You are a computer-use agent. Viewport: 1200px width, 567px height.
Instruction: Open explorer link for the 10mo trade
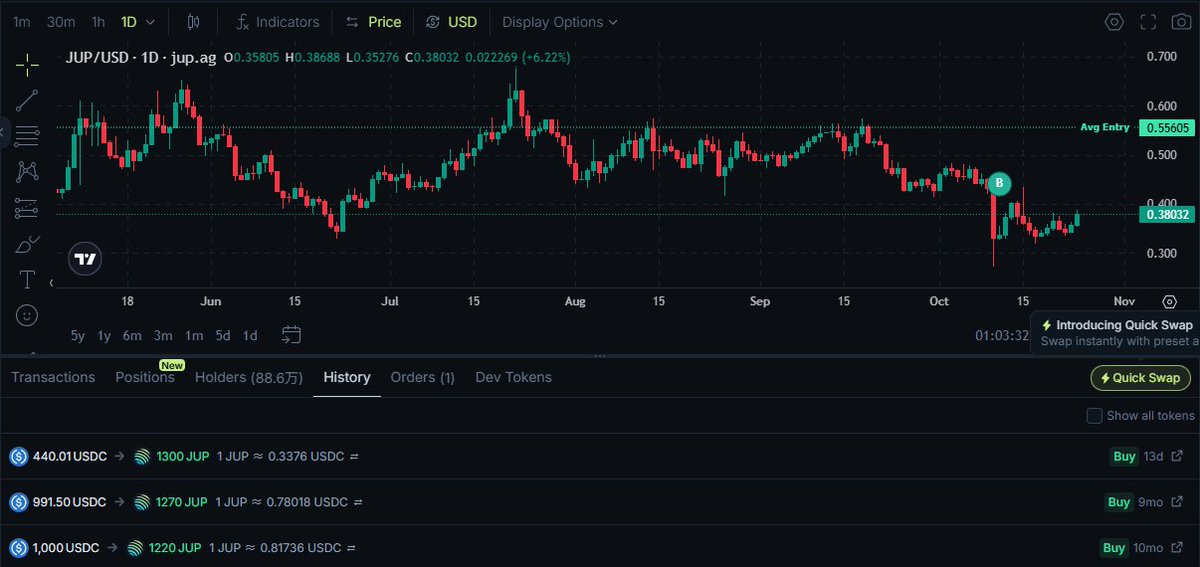point(1177,548)
